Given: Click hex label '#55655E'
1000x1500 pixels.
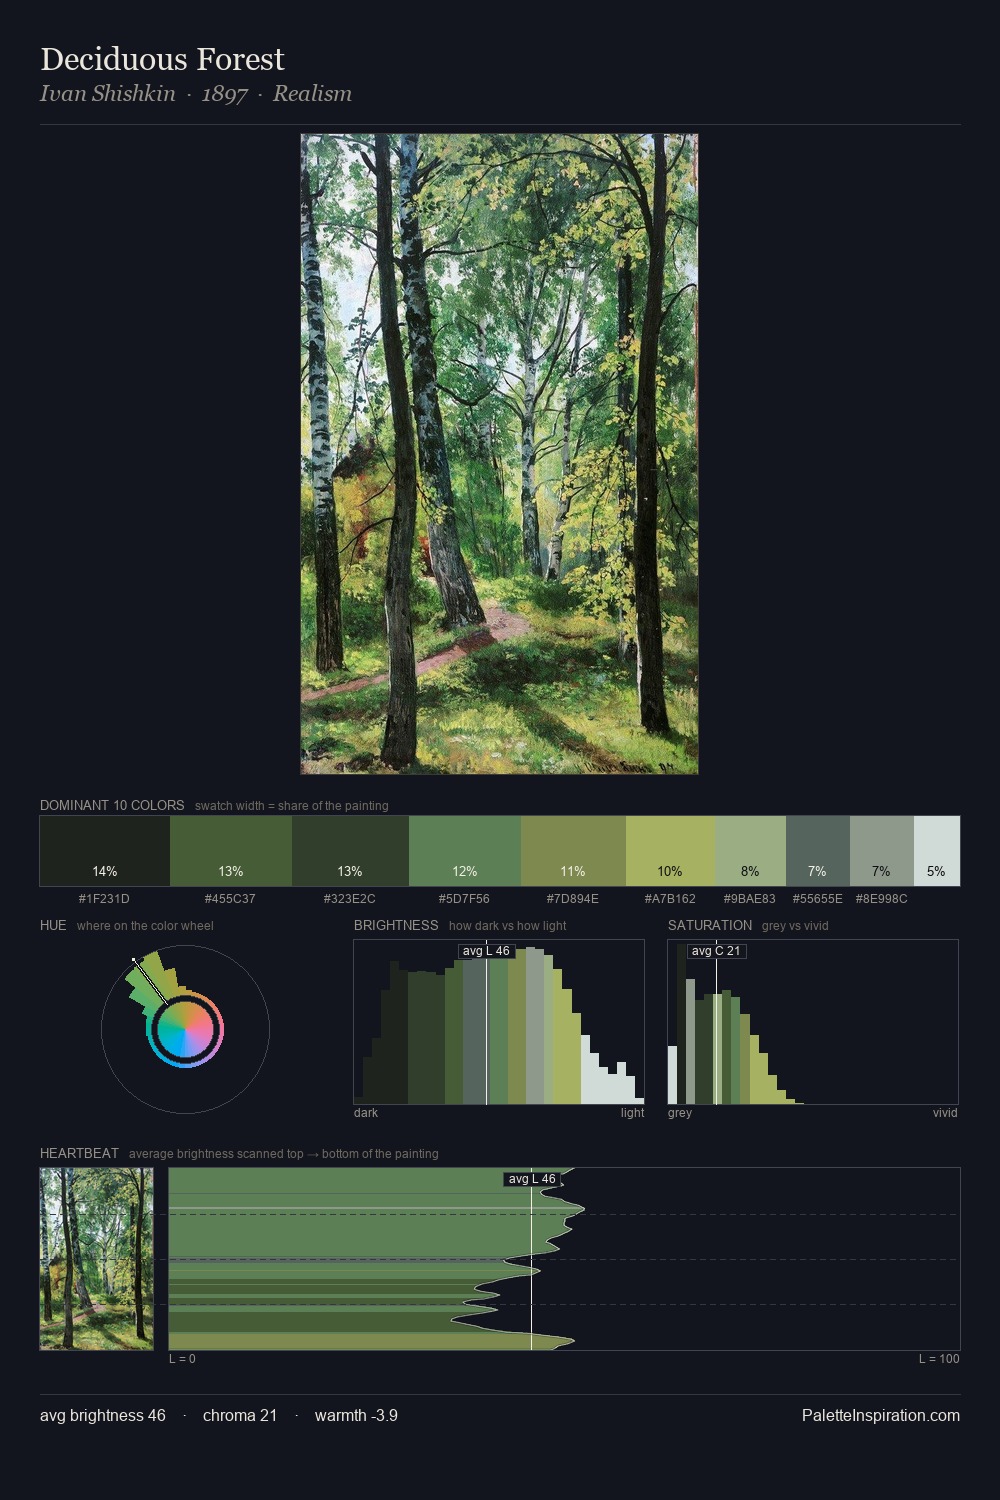Looking at the screenshot, I should [x=817, y=899].
